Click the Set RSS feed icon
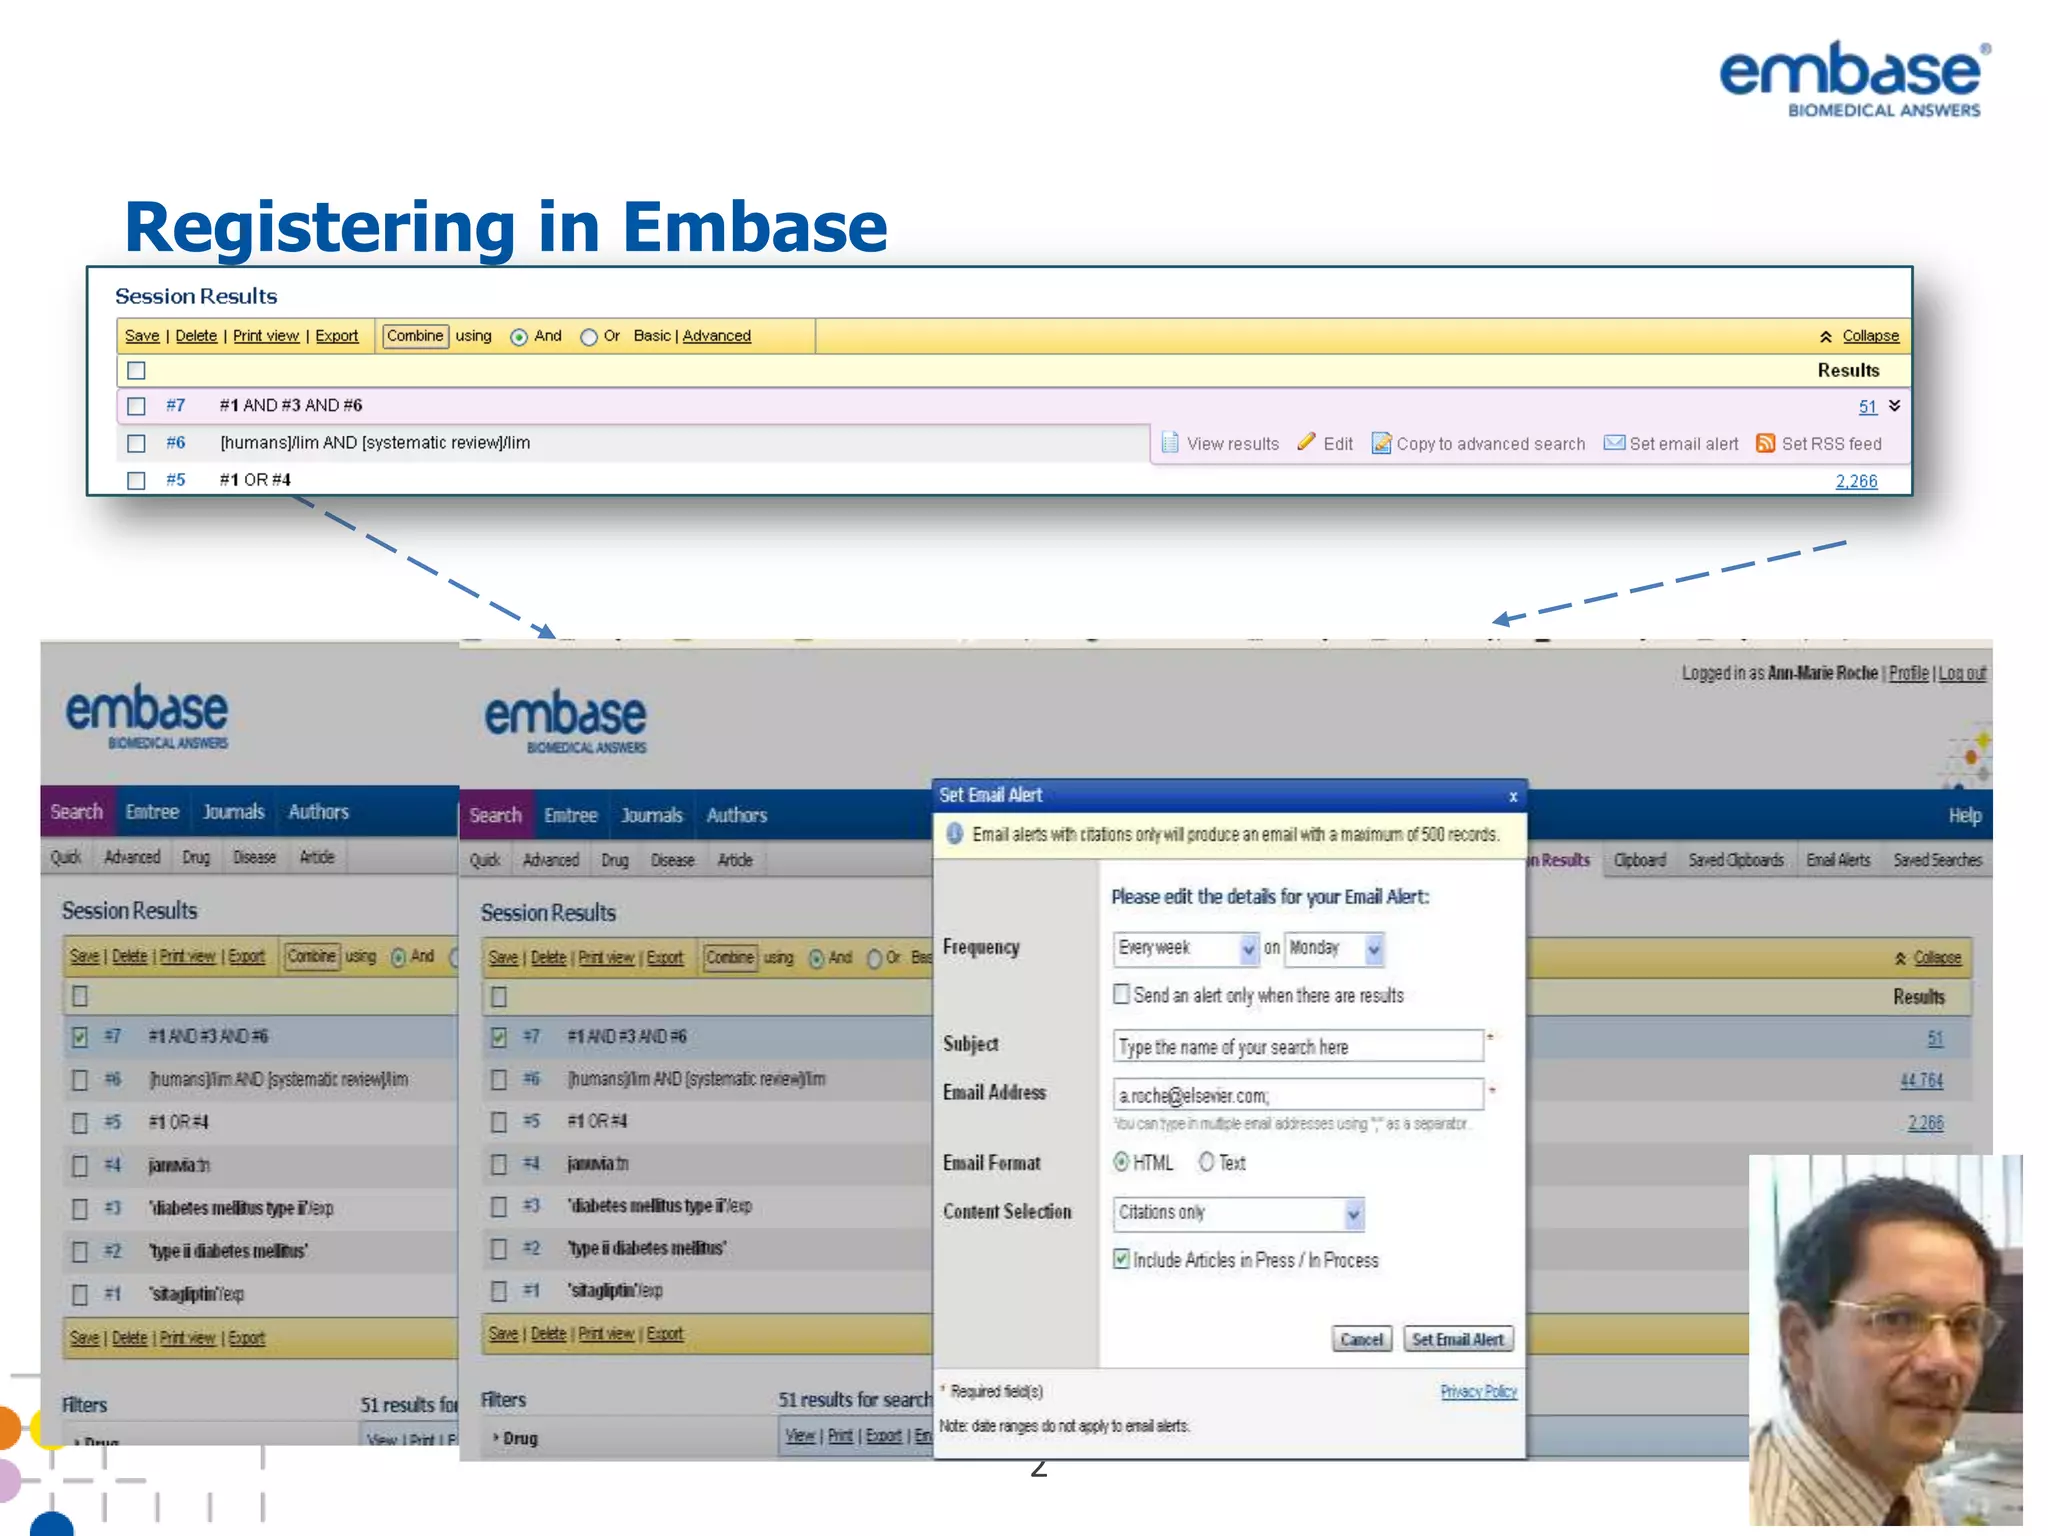The width and height of the screenshot is (2048, 1536). (1766, 443)
